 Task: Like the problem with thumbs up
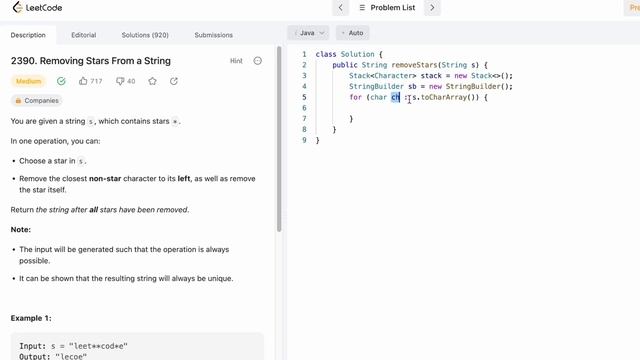(90, 81)
